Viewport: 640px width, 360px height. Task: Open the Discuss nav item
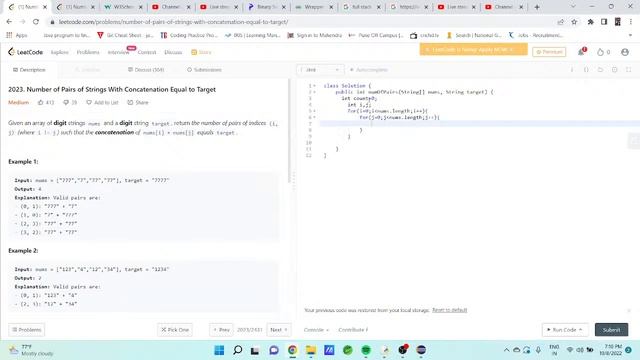click(x=173, y=52)
